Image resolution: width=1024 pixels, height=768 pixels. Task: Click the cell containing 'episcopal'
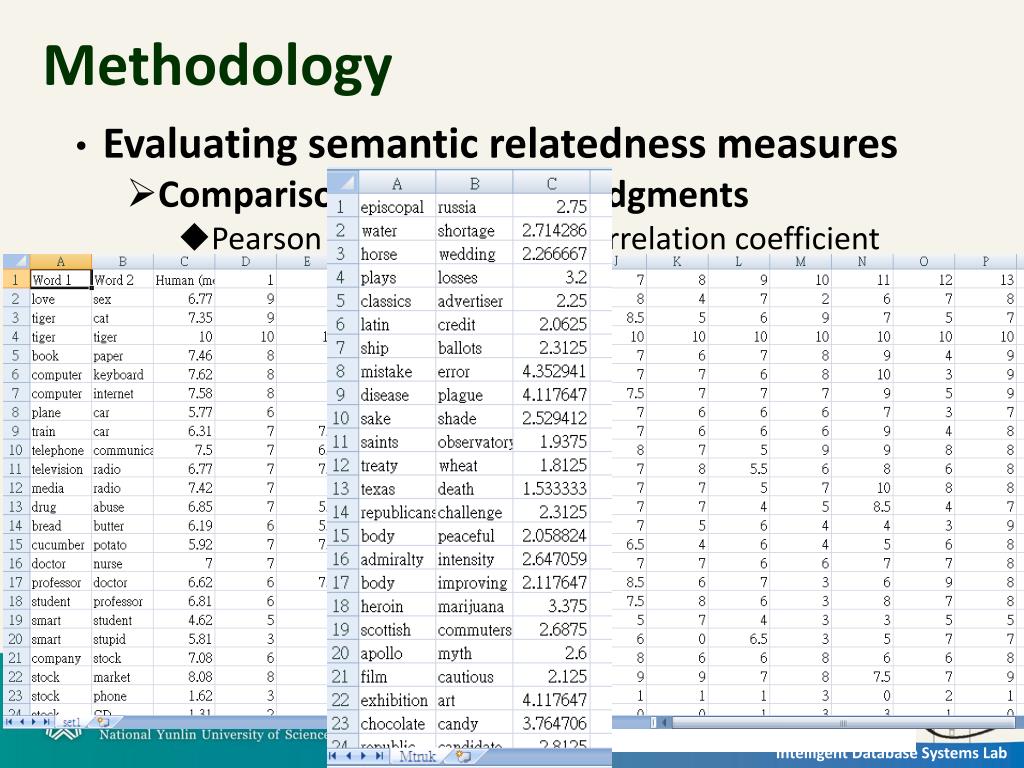[x=397, y=206]
